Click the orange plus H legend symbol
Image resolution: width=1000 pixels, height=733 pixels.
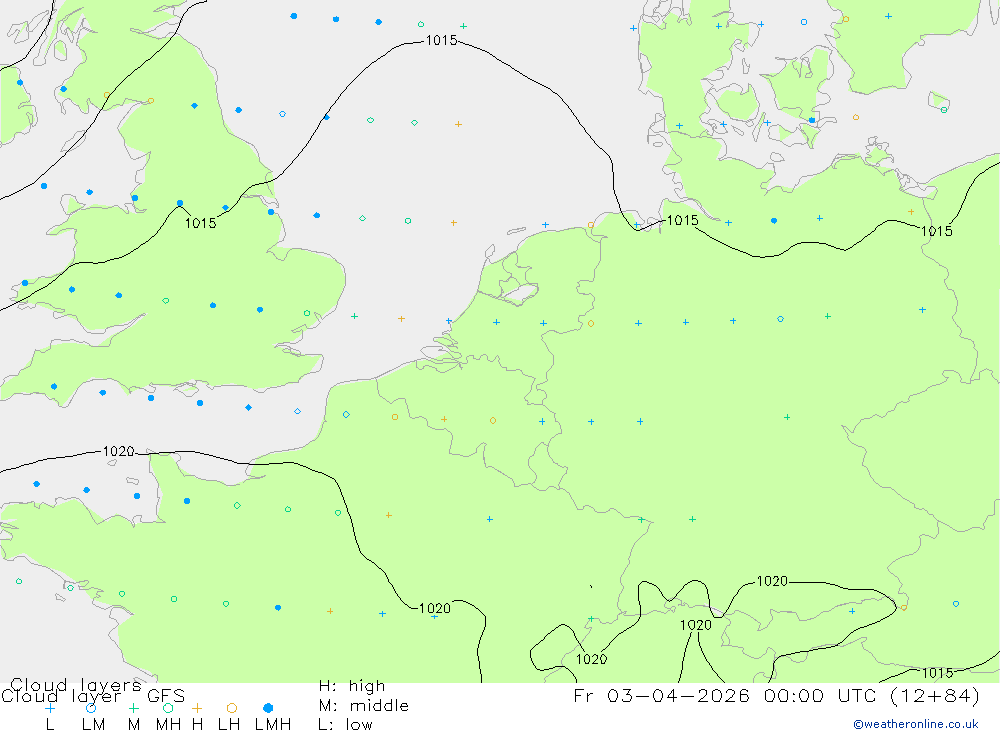(197, 708)
